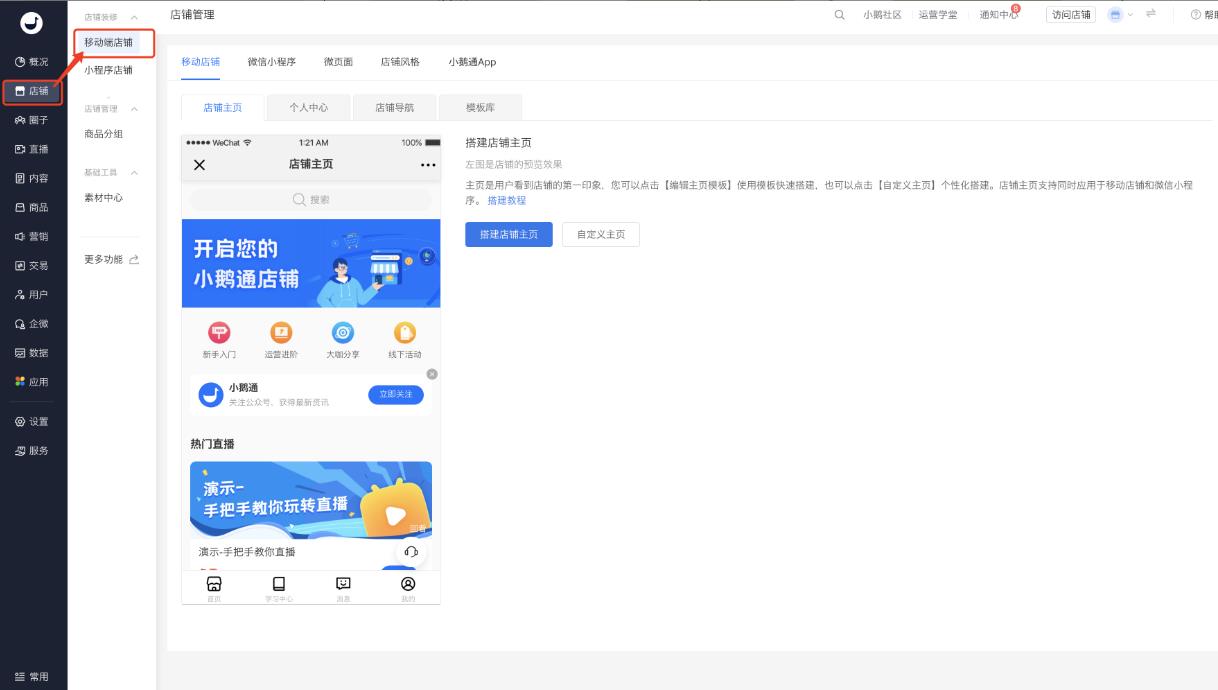This screenshot has height=690, width=1218.
Task: Select the 个人中心 sub-tab
Action: 309,108
